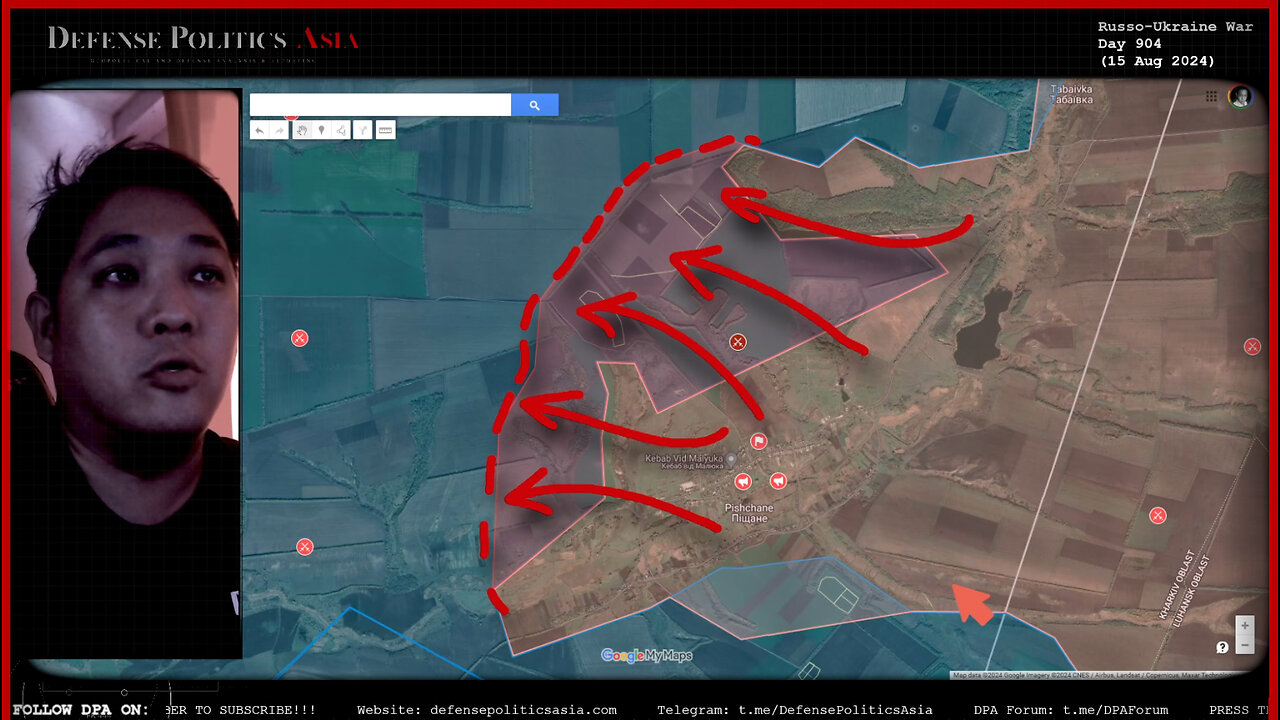Redo the last map edit
Screen dimensions: 1280x720
coord(279,130)
